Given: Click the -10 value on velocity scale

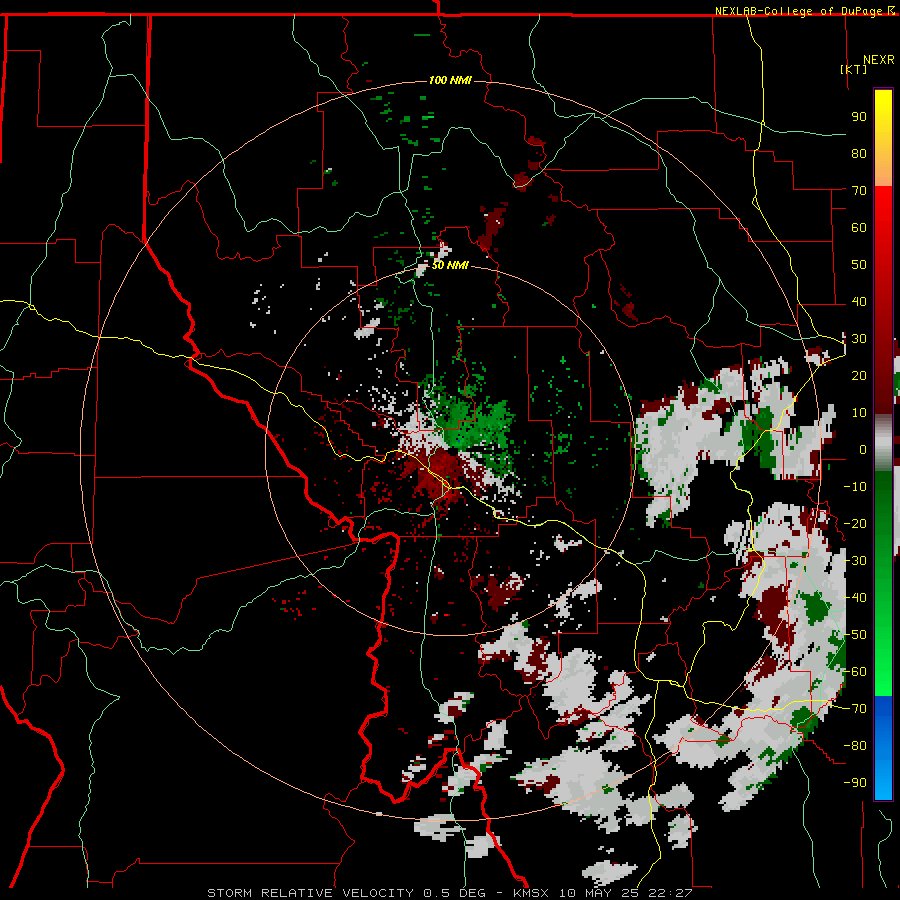Looking at the screenshot, I should [x=855, y=487].
